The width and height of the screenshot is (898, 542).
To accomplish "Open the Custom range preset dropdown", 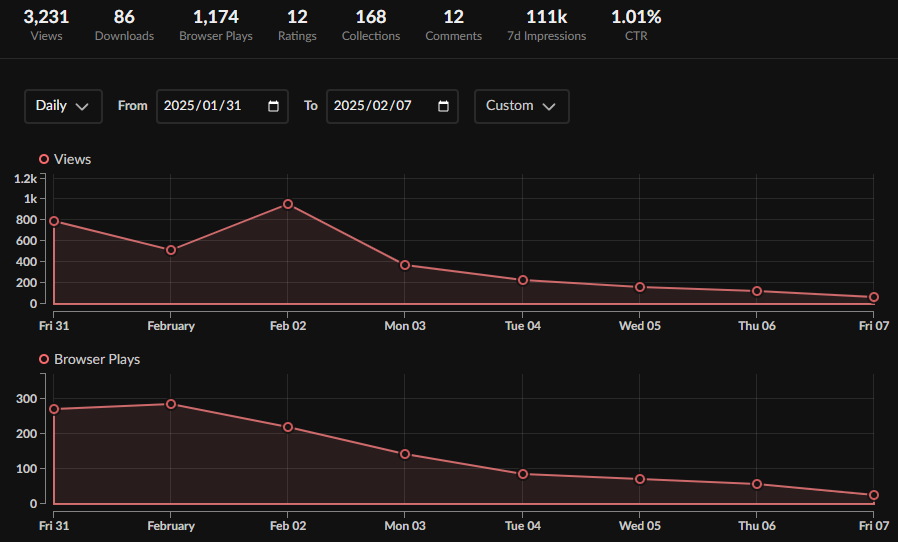I will 521,106.
